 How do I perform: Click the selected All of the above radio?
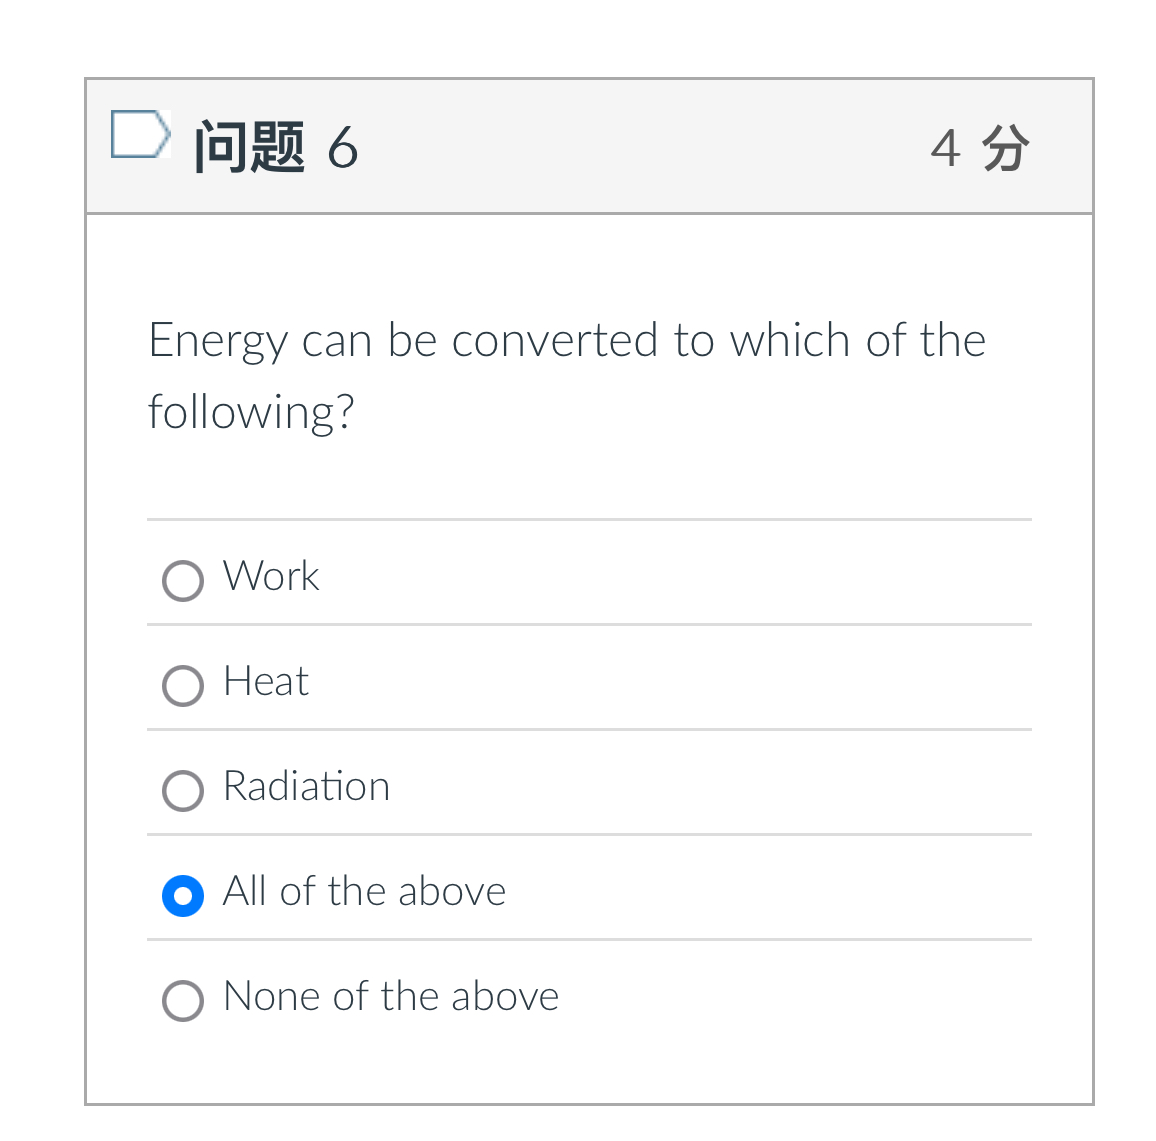[x=183, y=895]
